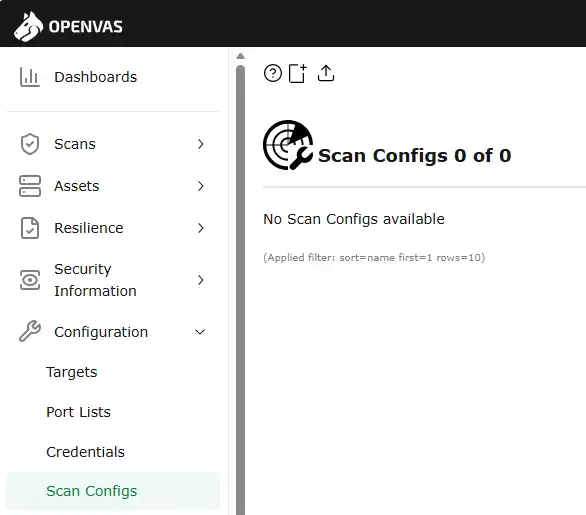Open the Assets menu label

[x=77, y=186]
